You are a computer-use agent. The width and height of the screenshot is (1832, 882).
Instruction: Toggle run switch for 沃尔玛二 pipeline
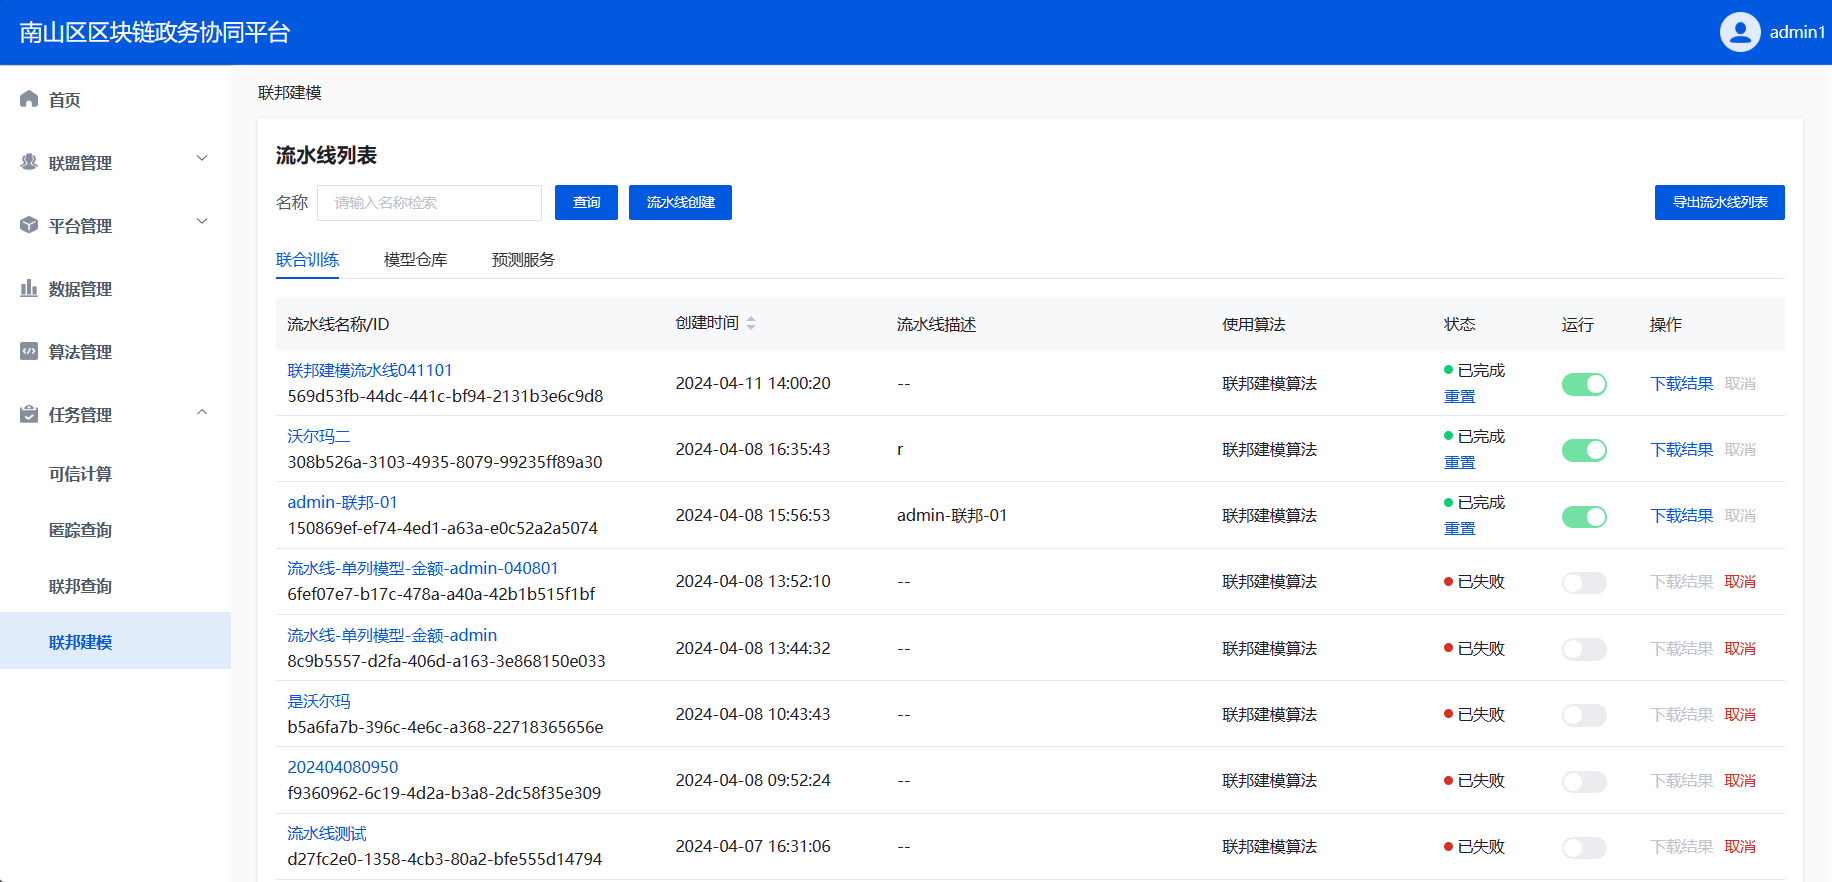[x=1584, y=450]
